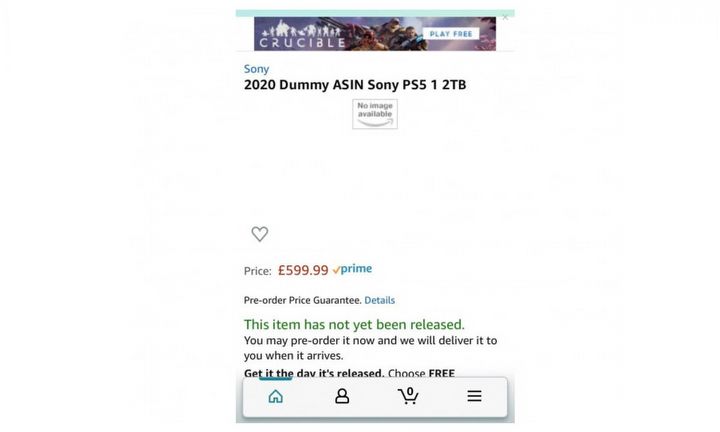Open the account profile icon
The image size is (720, 432).
342,396
